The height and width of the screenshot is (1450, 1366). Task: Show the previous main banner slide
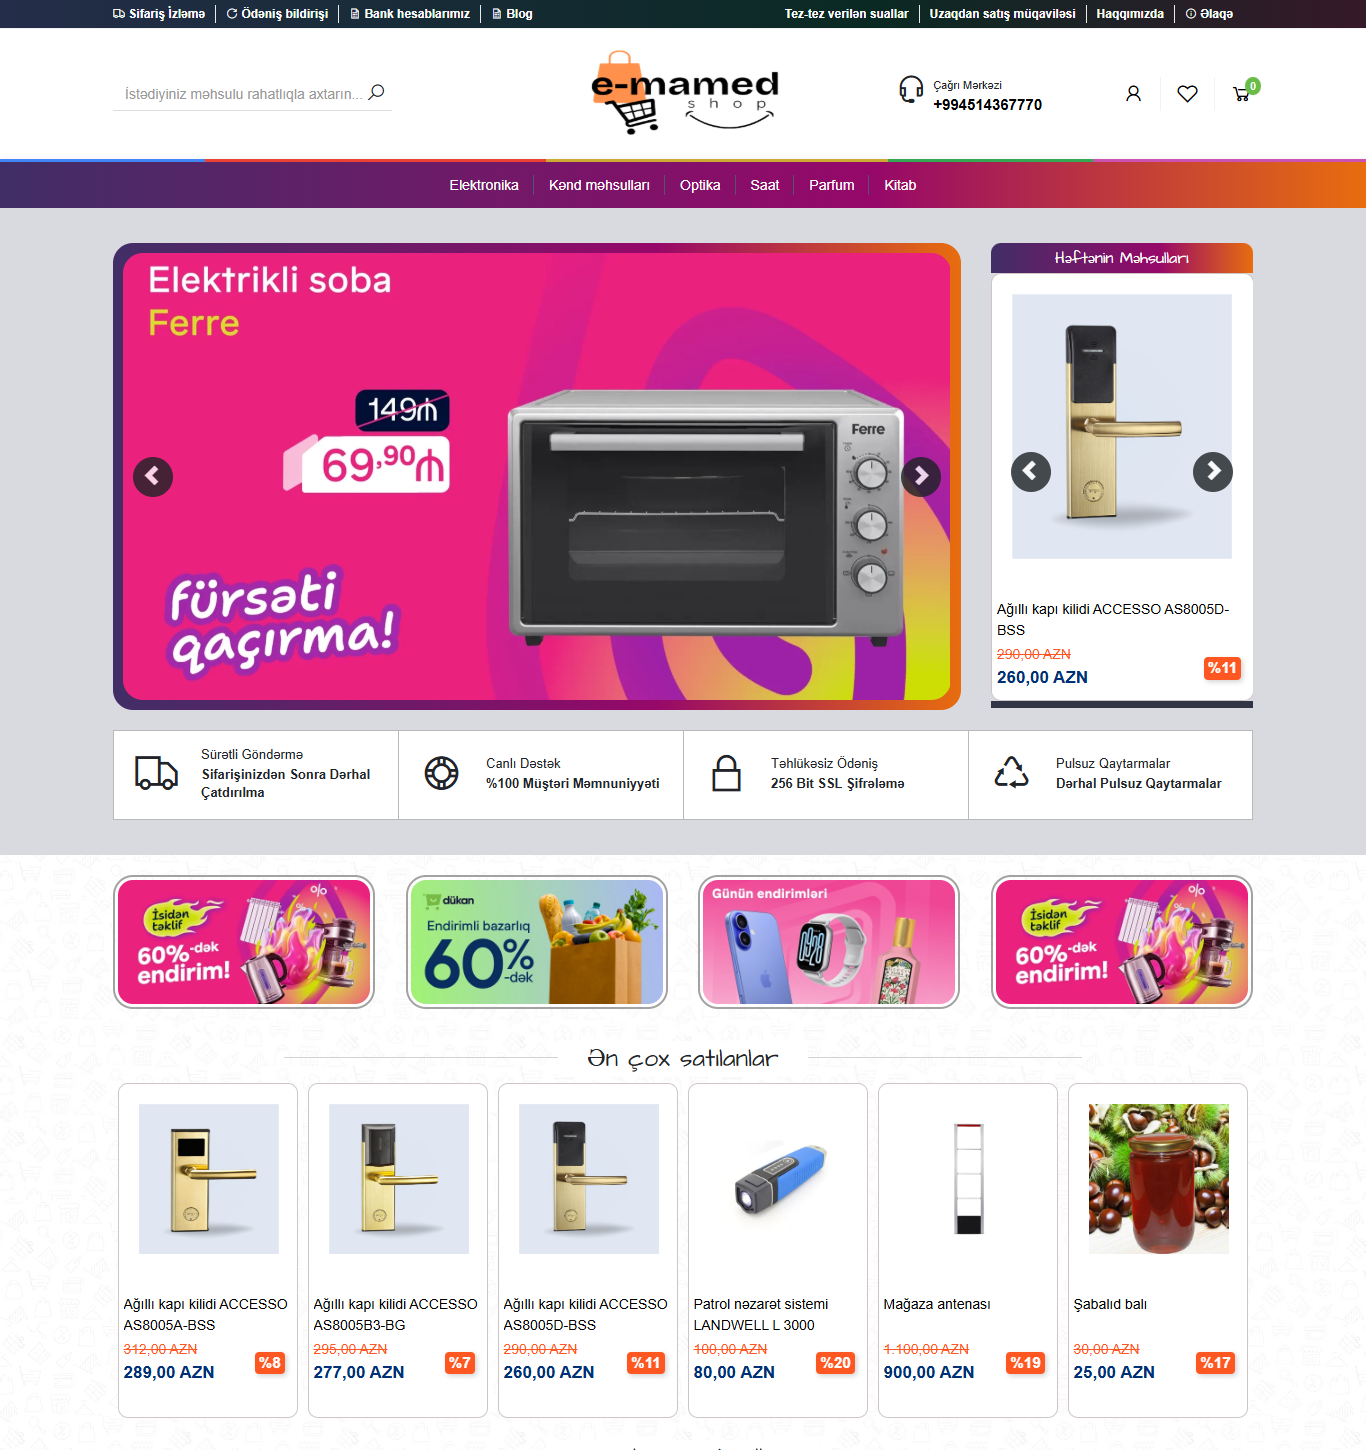(x=153, y=476)
